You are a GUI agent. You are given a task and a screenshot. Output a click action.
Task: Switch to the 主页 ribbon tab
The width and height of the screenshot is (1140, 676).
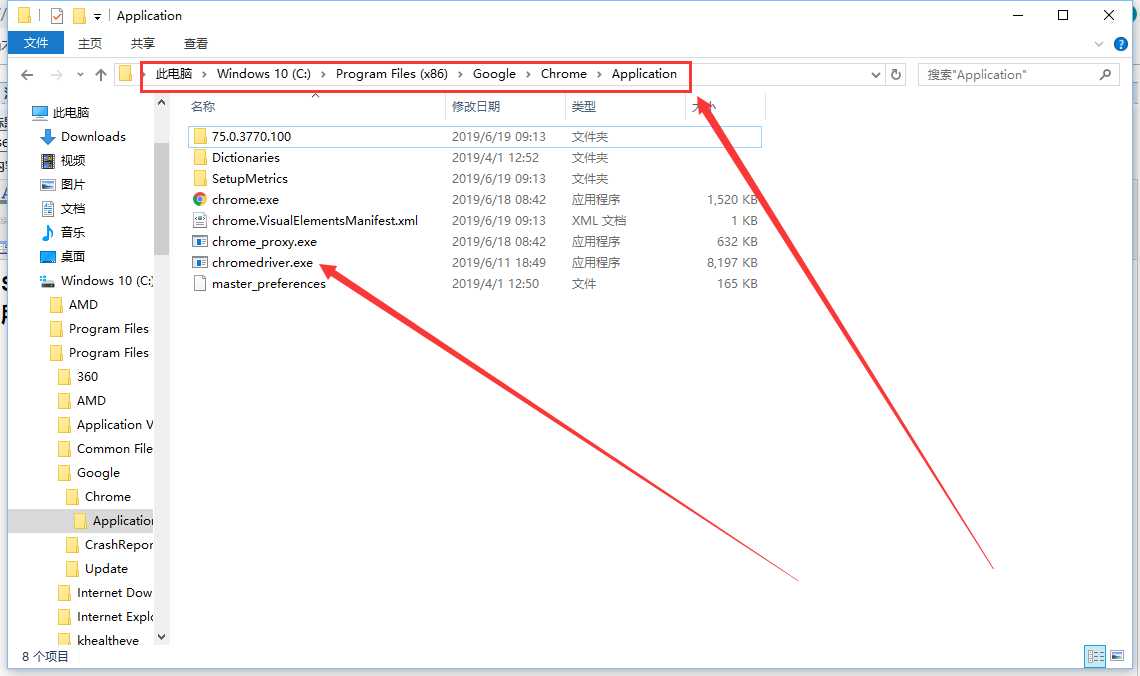(x=89, y=44)
